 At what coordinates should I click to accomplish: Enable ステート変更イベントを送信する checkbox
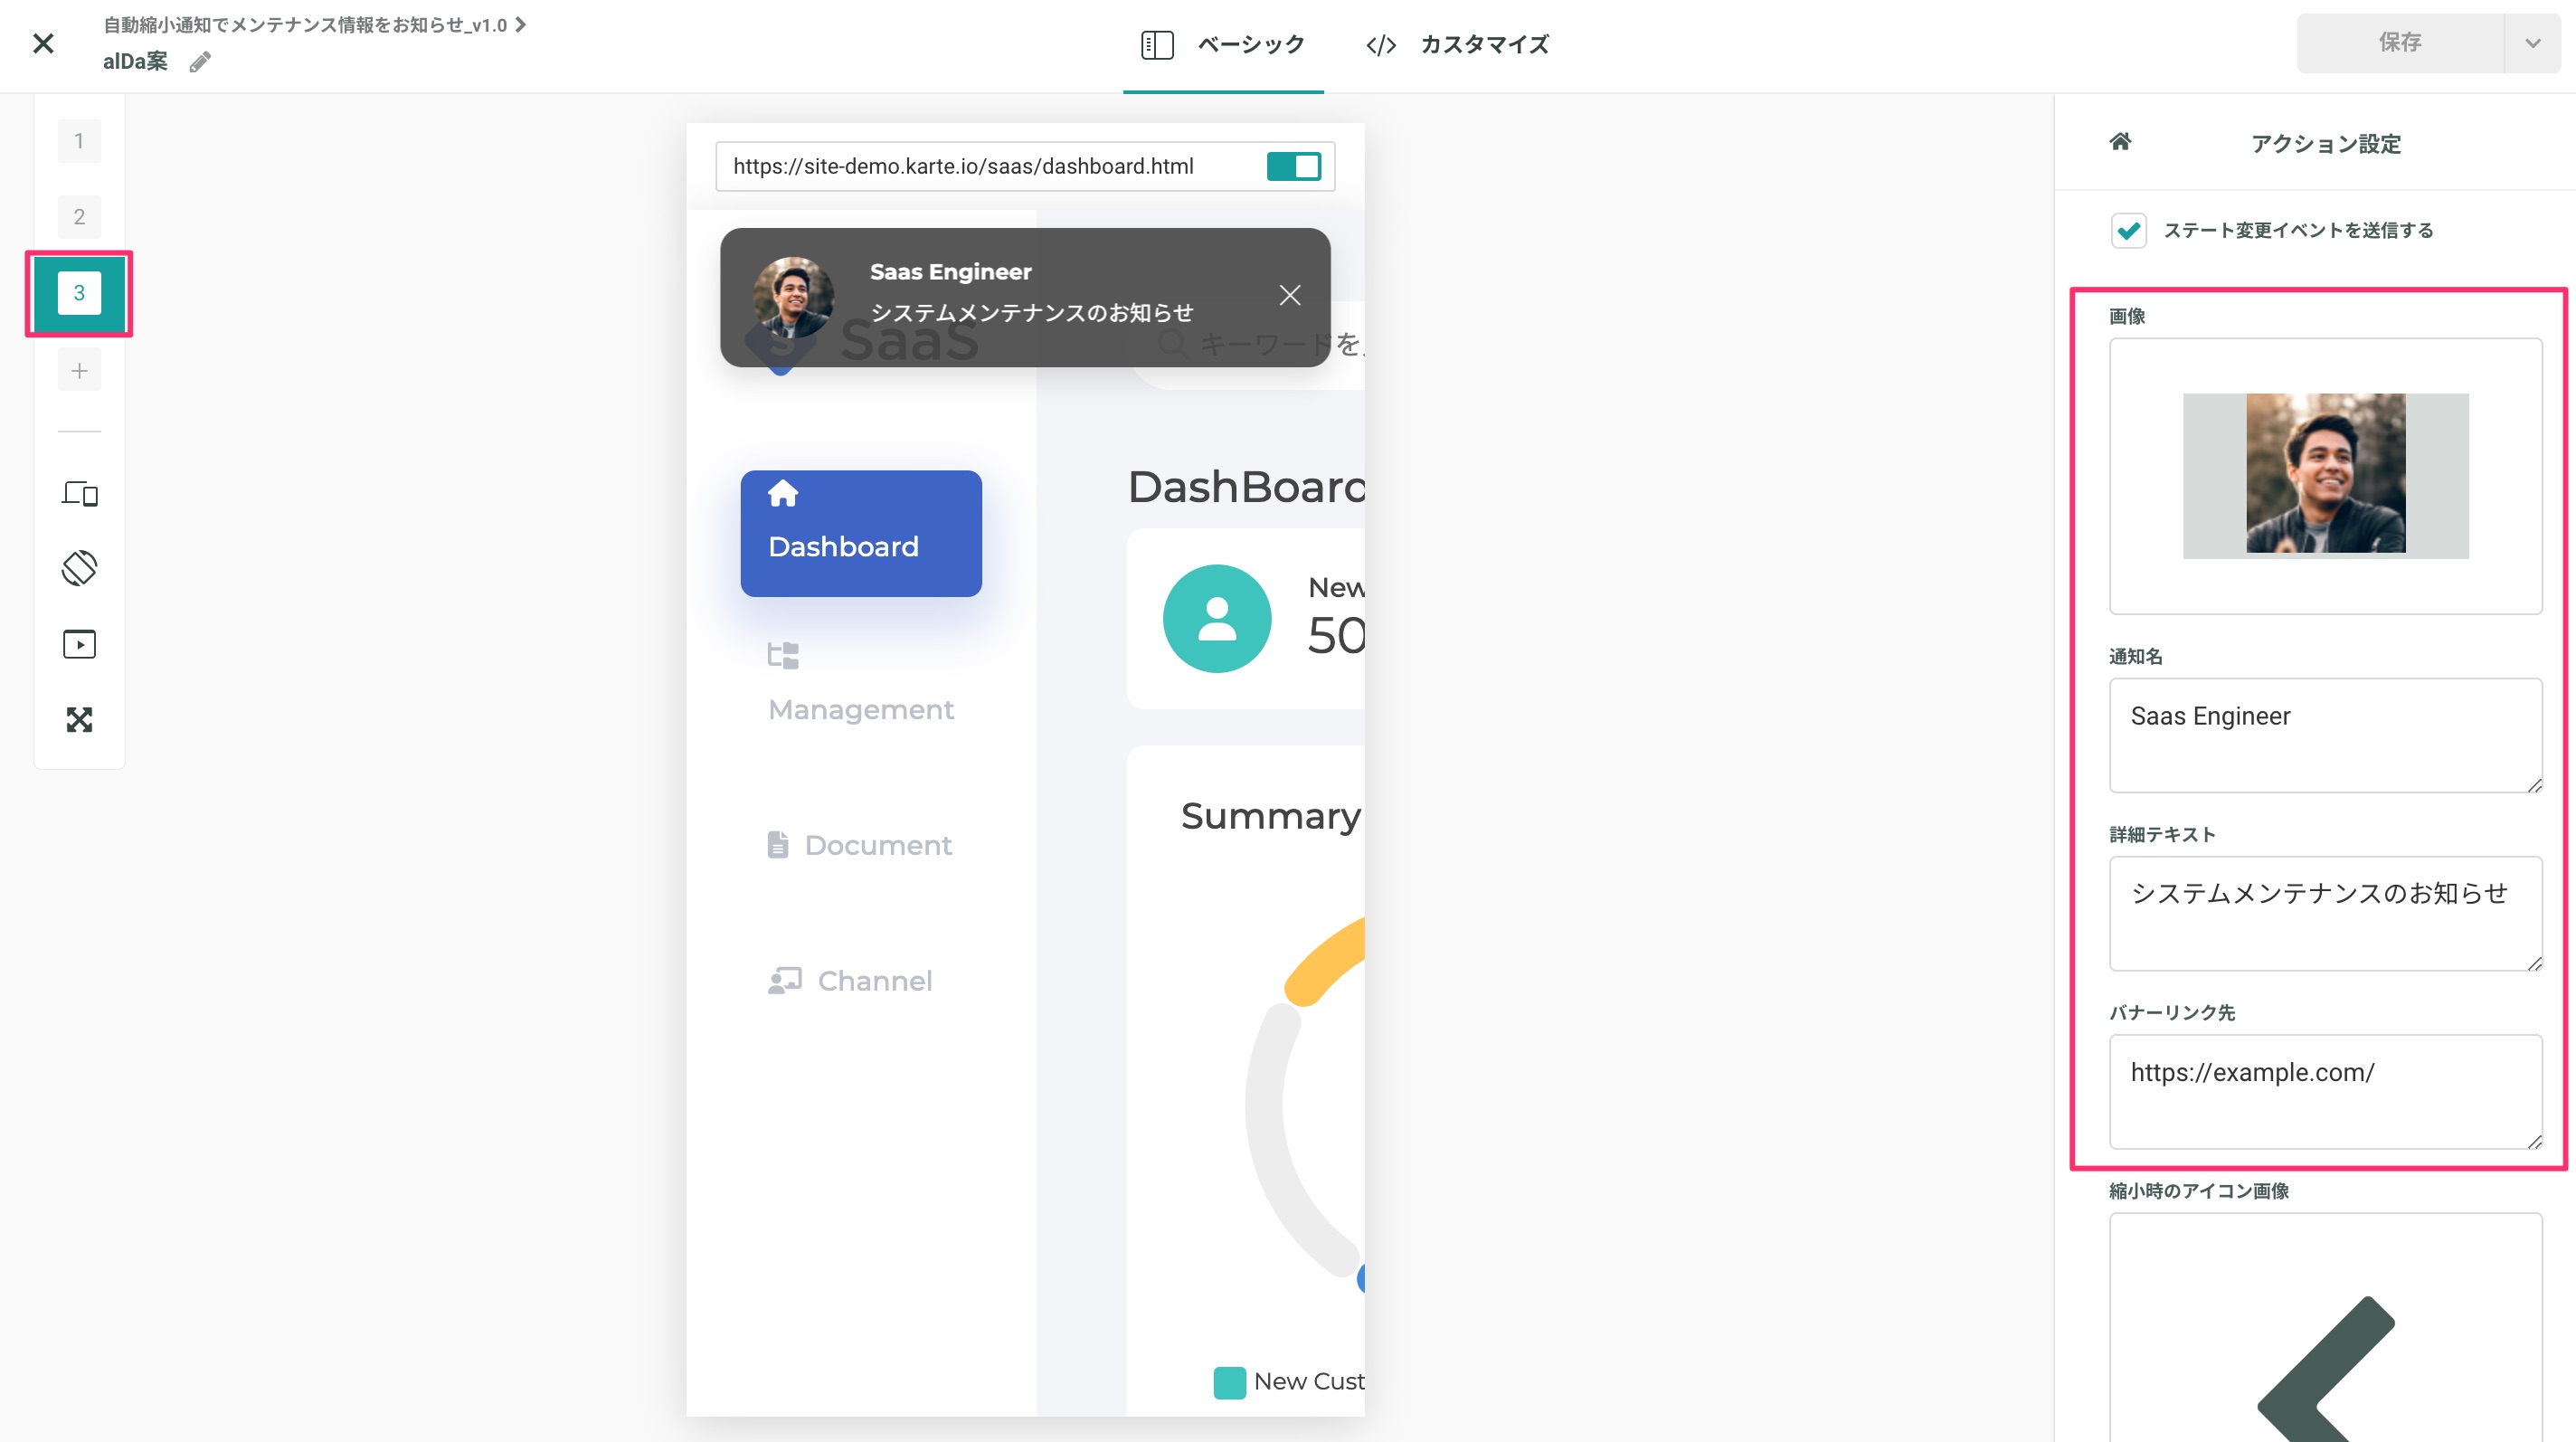[x=2130, y=230]
